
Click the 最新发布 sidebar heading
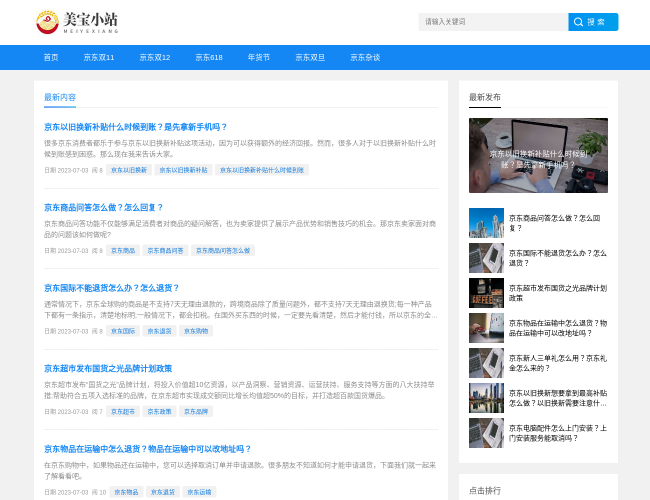pyautogui.click(x=485, y=97)
